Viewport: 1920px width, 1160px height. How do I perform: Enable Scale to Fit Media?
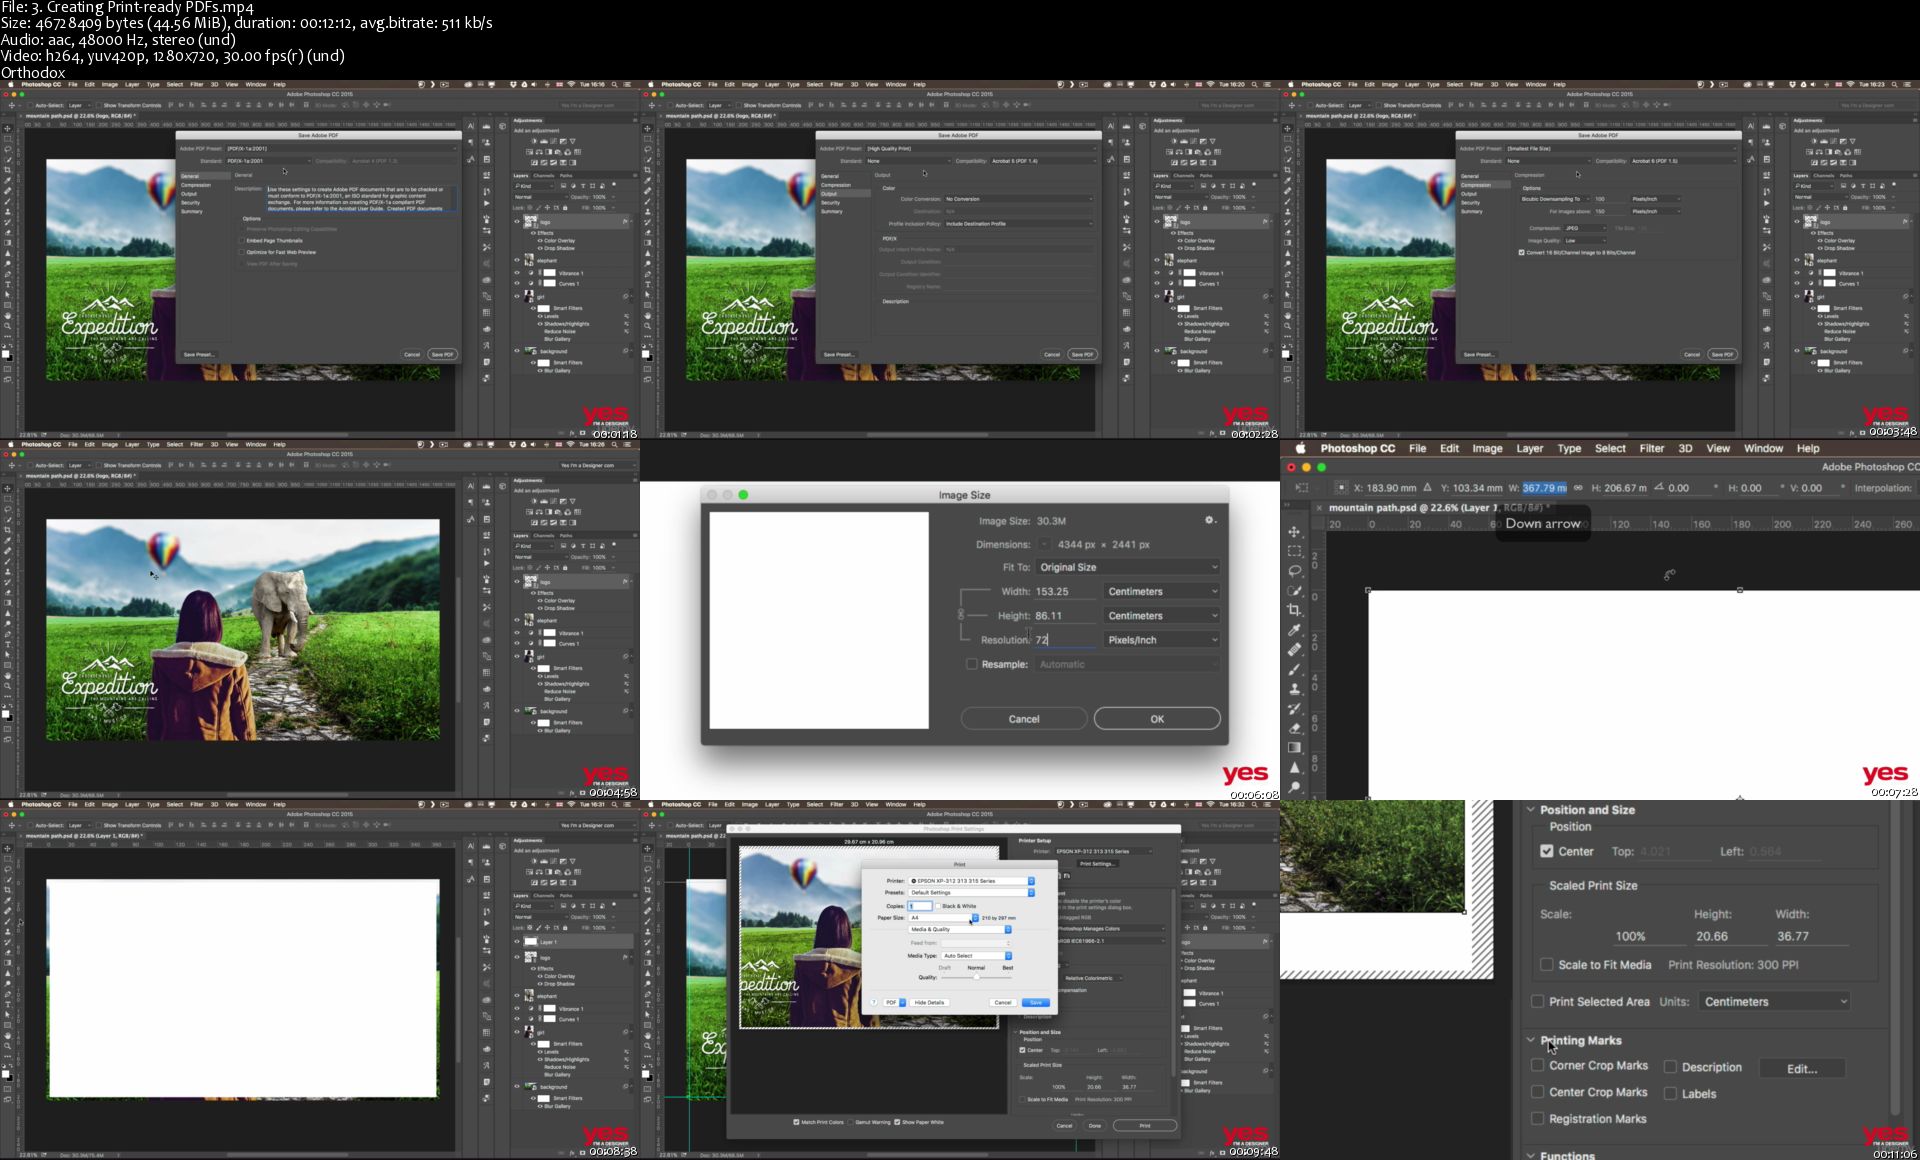[x=1547, y=965]
